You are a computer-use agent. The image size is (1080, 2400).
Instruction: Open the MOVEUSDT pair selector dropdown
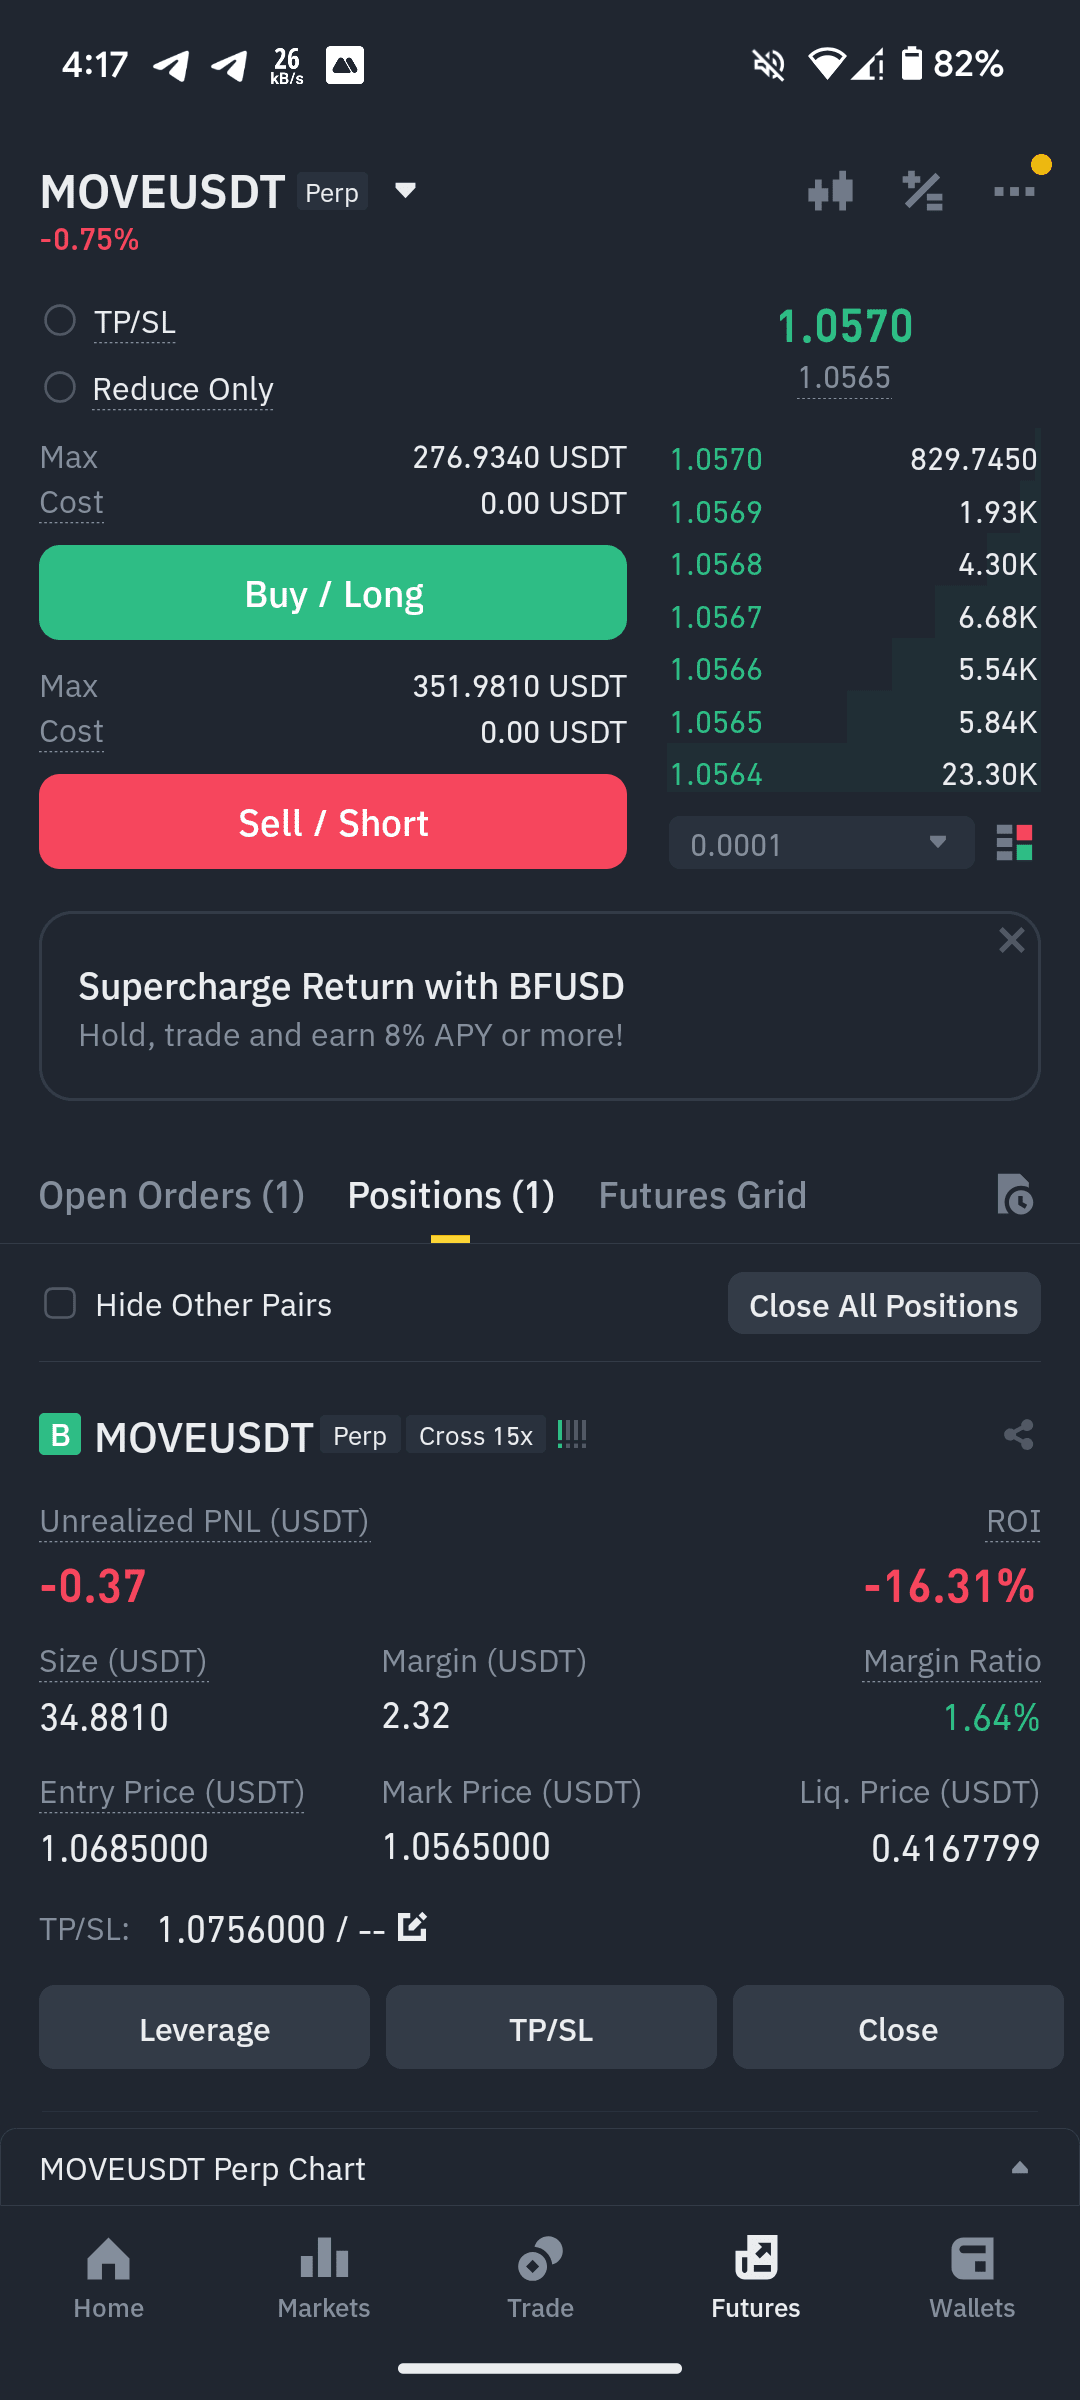405,191
